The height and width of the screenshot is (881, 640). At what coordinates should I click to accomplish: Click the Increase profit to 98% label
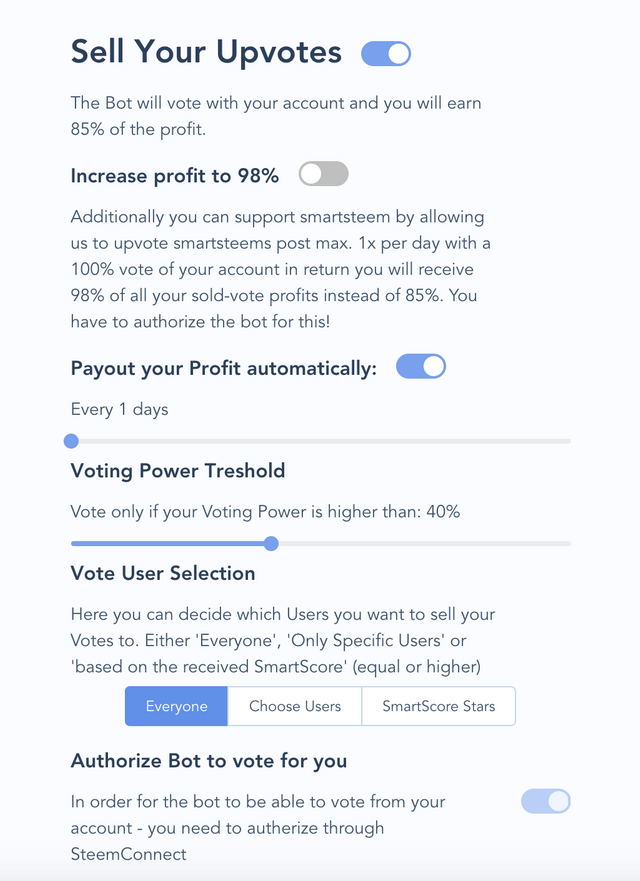click(x=175, y=176)
